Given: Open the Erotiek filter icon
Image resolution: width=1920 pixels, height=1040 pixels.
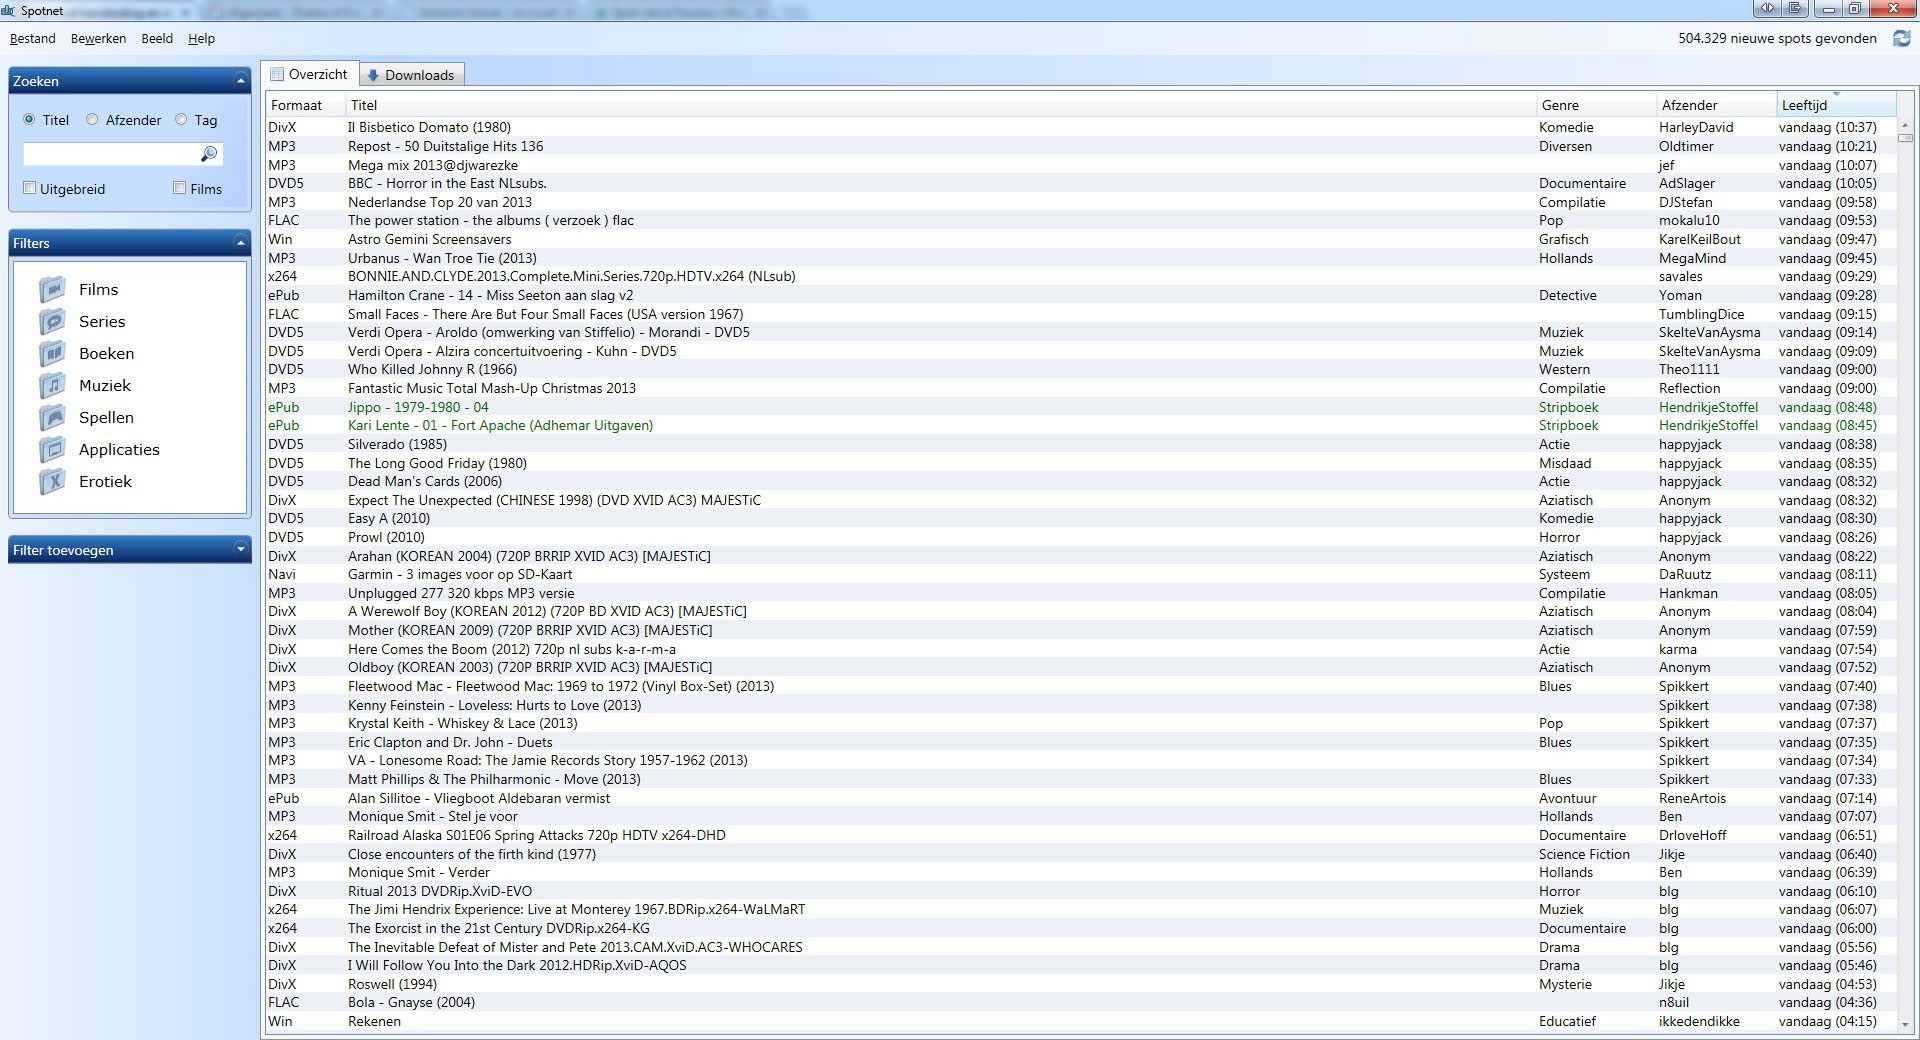Looking at the screenshot, I should point(52,481).
